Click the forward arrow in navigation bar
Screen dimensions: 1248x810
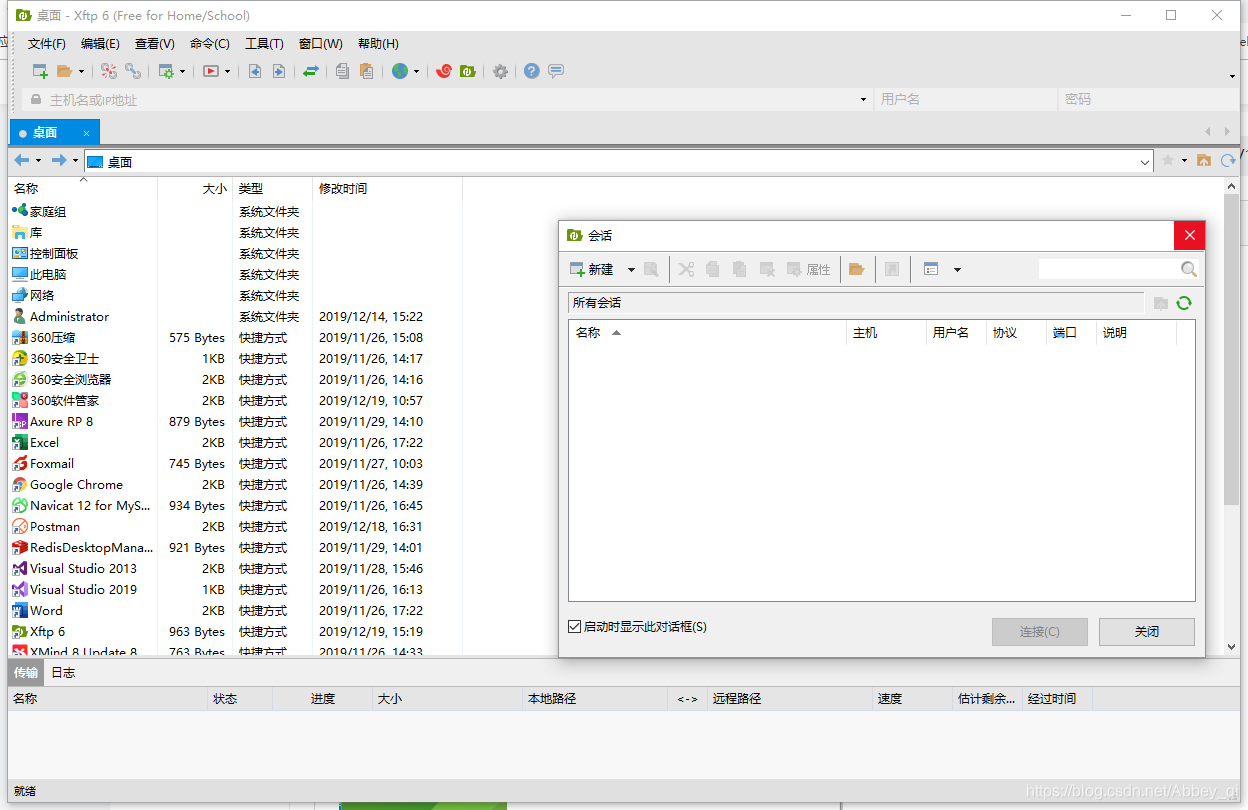59,160
